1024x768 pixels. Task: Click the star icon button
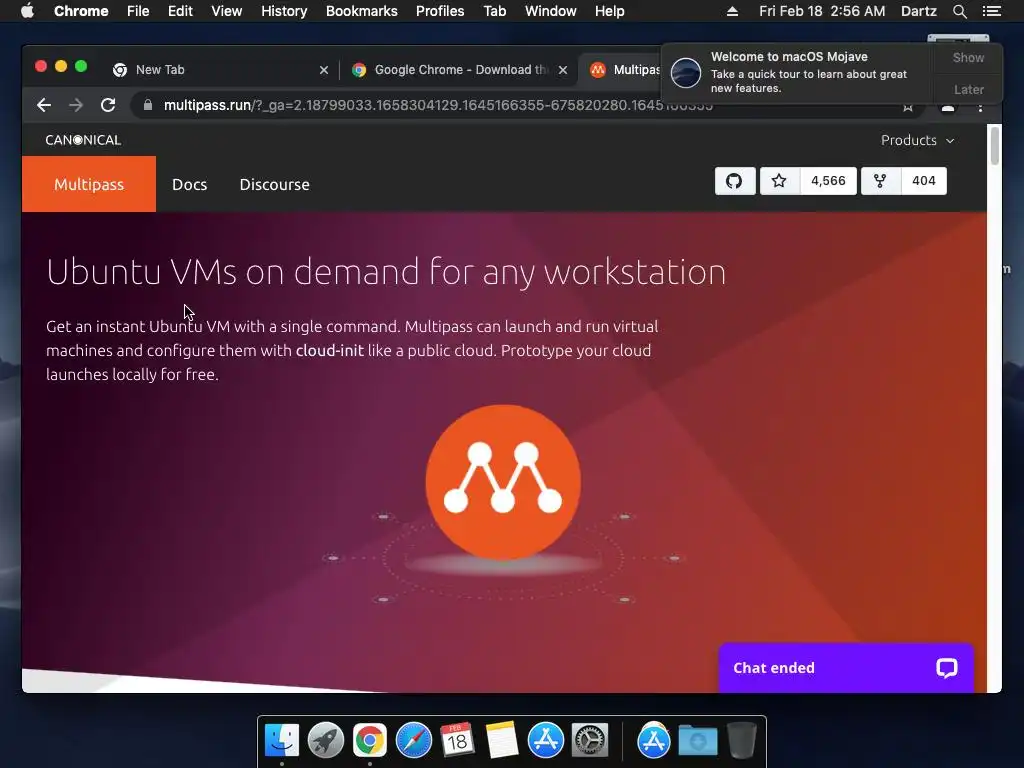point(778,181)
